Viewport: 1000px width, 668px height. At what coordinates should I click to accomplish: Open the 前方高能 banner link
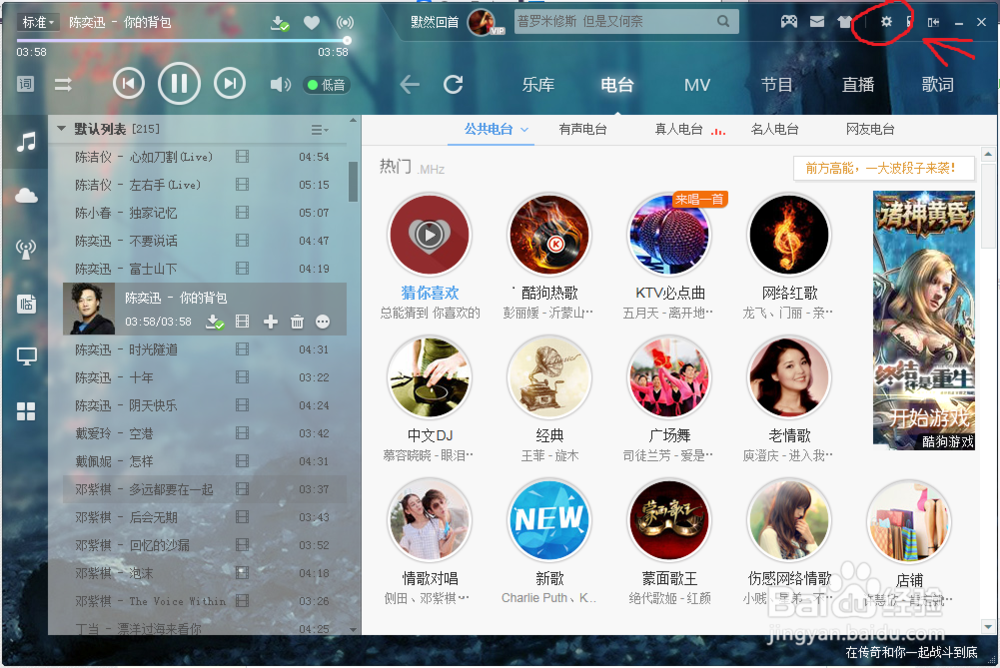click(x=884, y=169)
